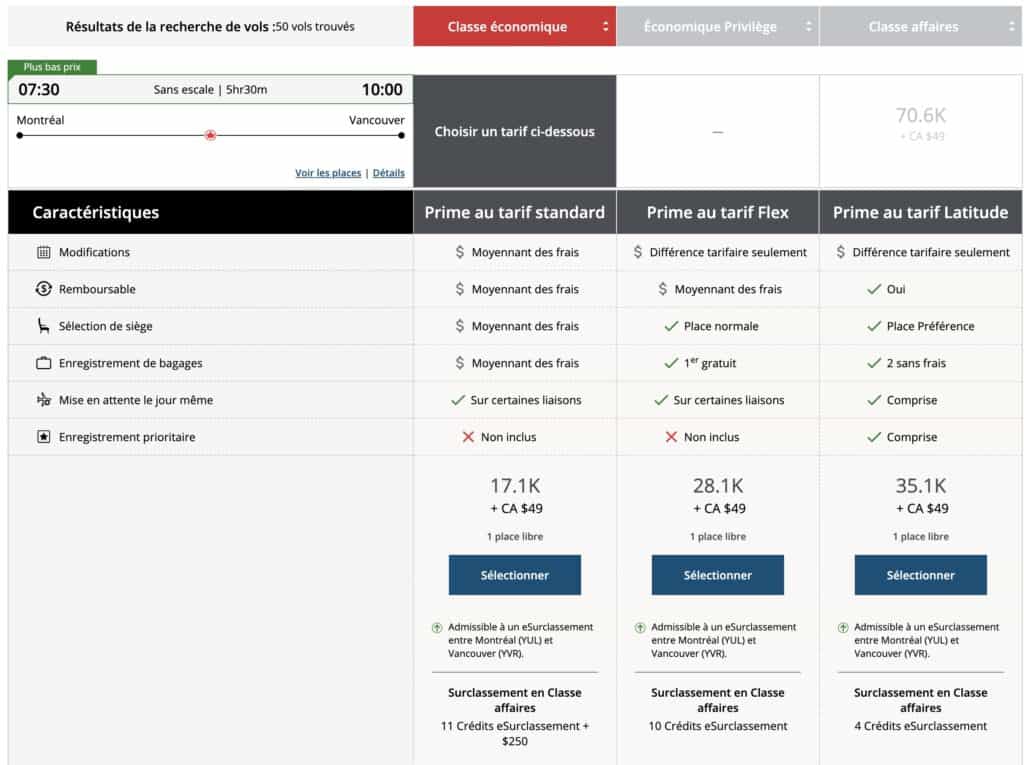Click the red Air Canada flight marker
The width and height of the screenshot is (1024, 765).
[210, 135]
